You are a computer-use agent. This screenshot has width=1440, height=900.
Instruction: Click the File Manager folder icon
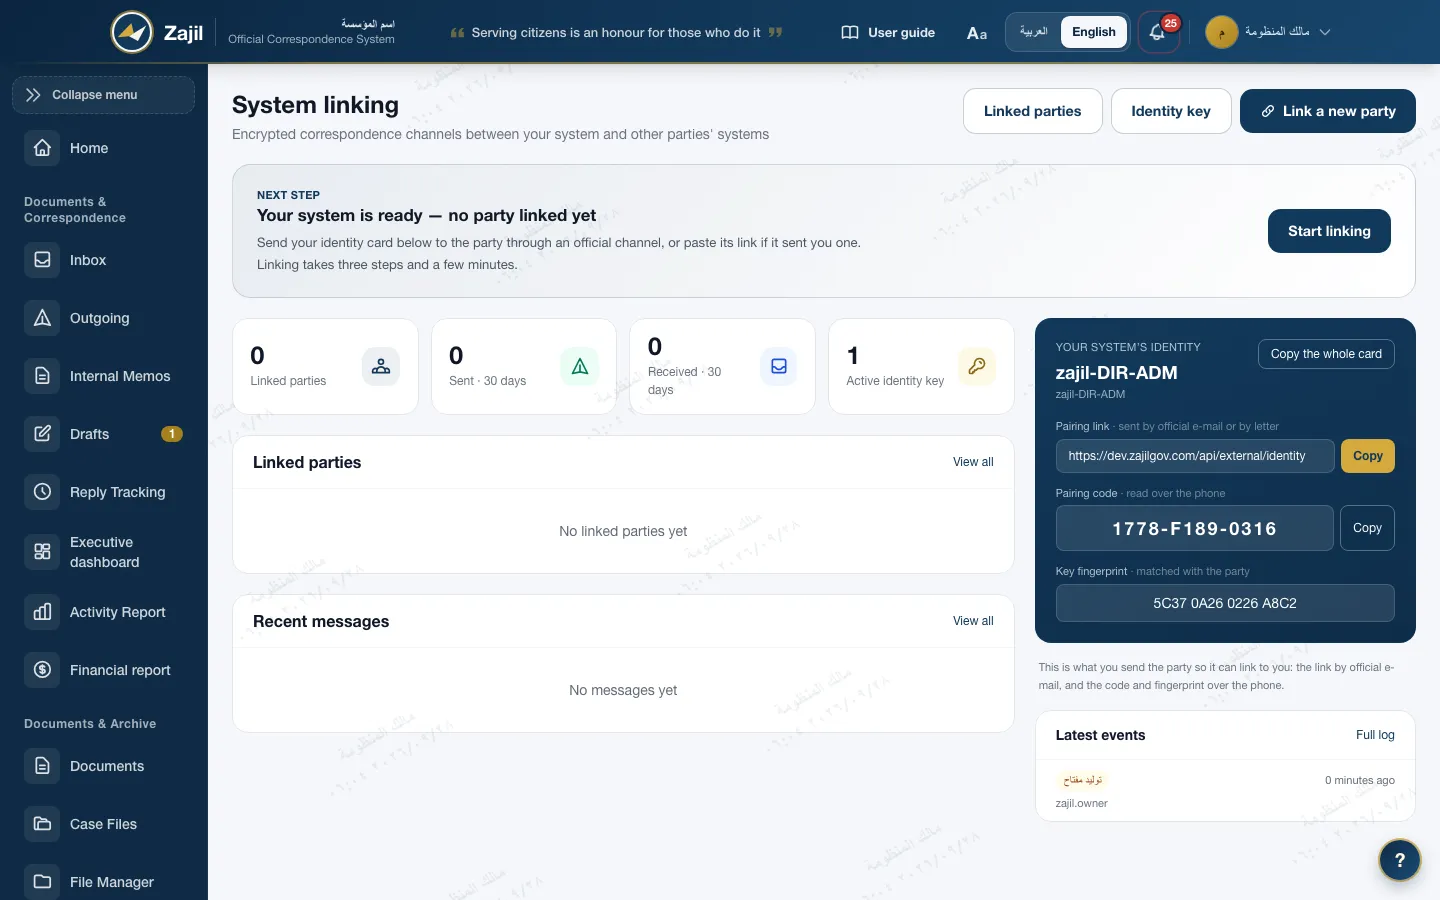click(x=42, y=882)
